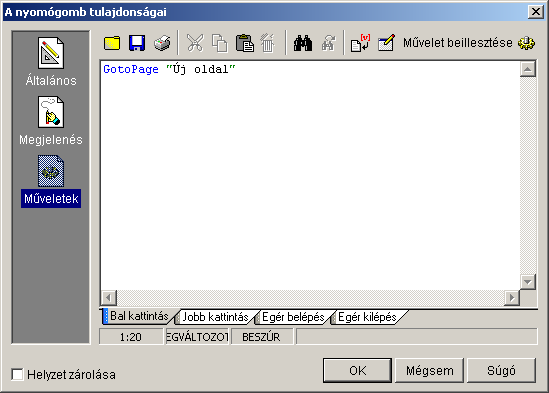Click vertical scrollbar down arrow
The width and height of the screenshot is (549, 393).
coord(528,282)
